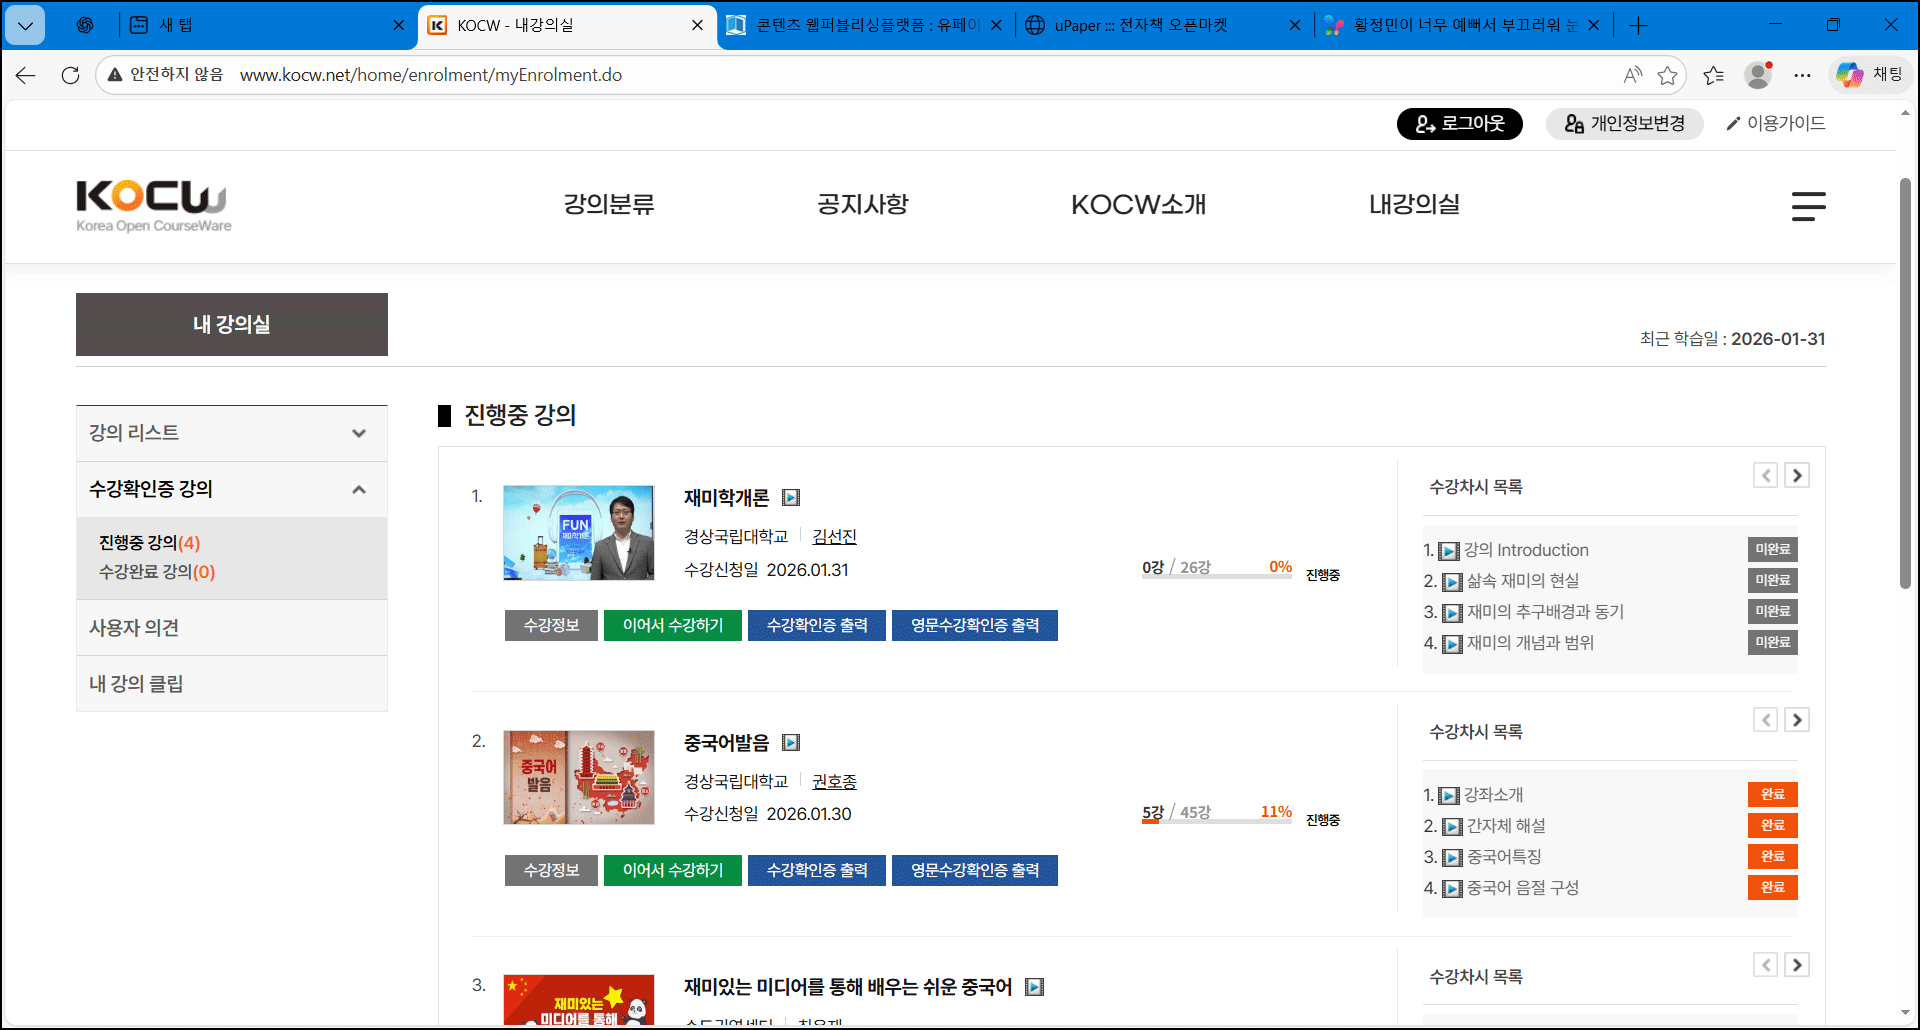Click 재미학개론 0% progress bar
Image resolution: width=1920 pixels, height=1030 pixels.
pos(1217,578)
